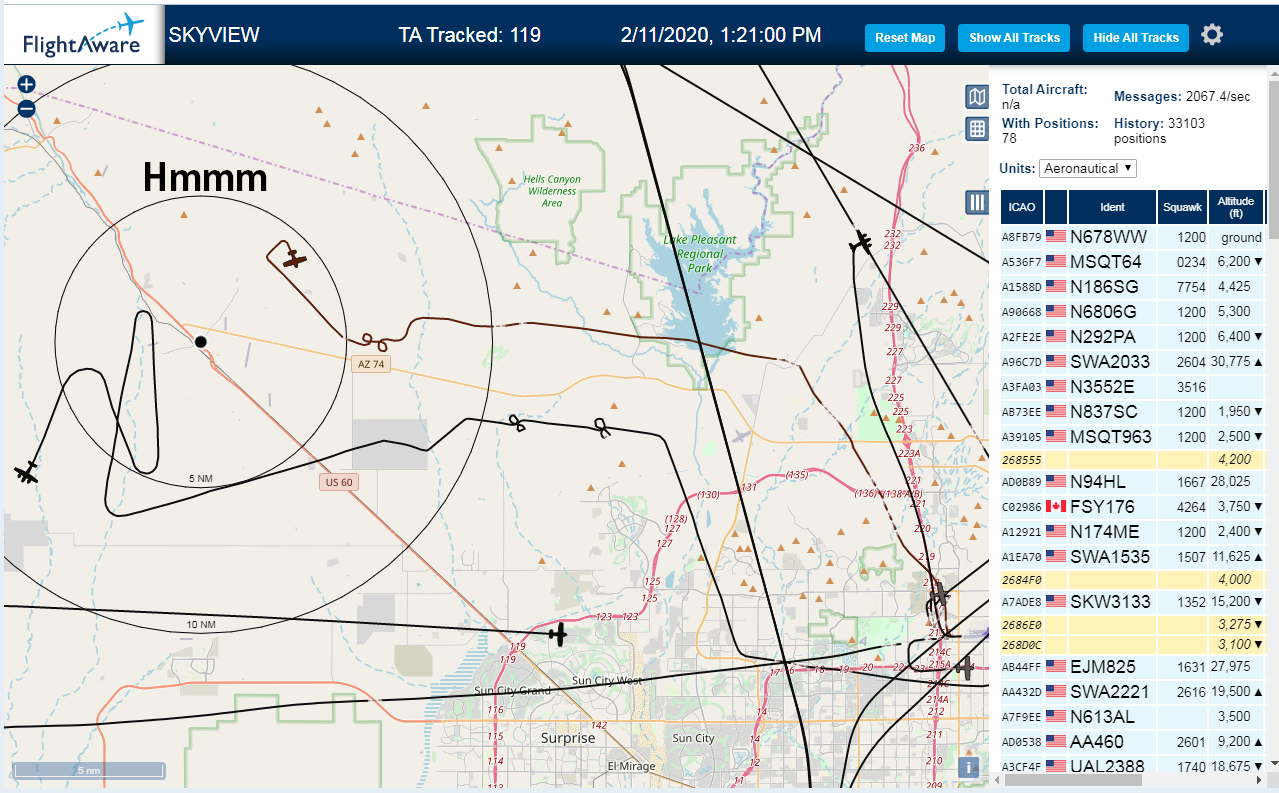Select the N3552E aircraft row
Screen dimensions: 1279x793
1133,387
